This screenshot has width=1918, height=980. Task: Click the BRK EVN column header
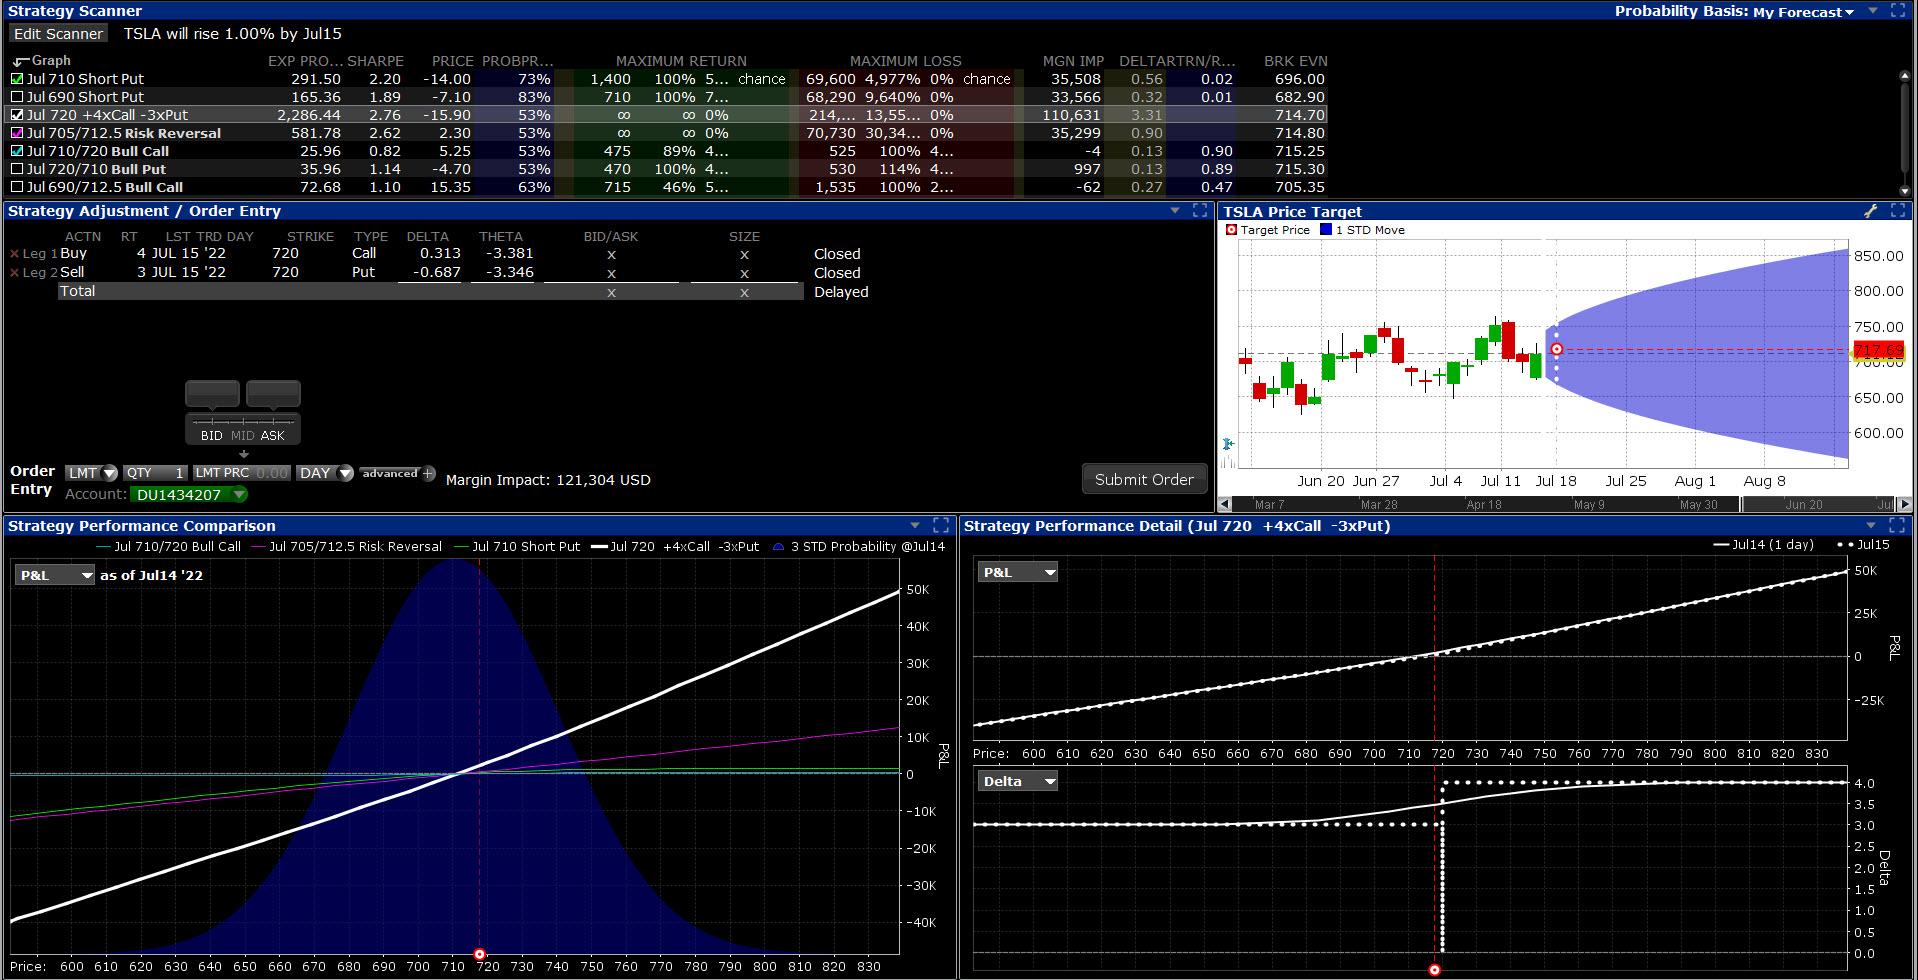coord(1295,61)
